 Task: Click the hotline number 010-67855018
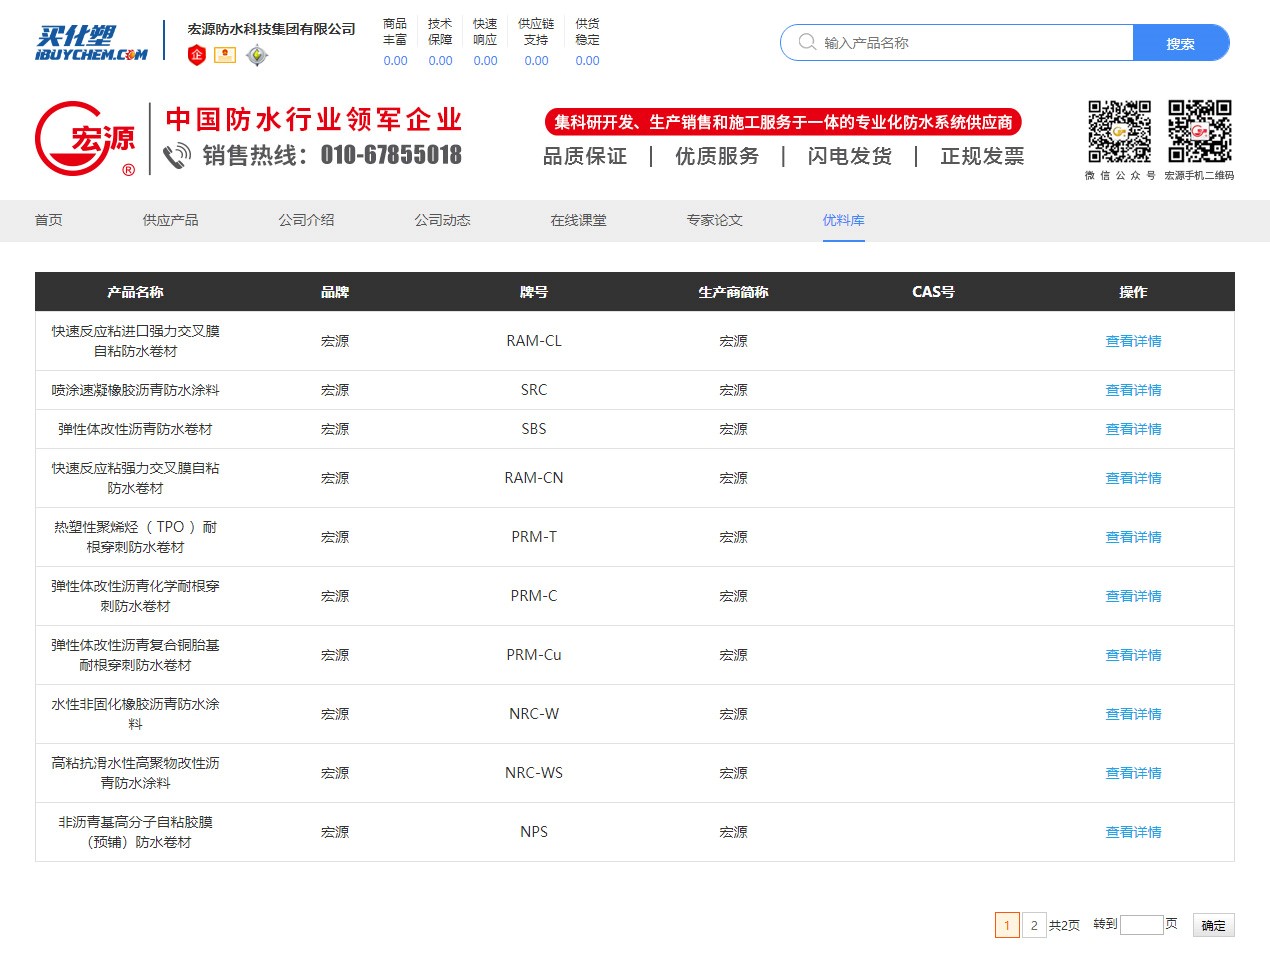pyautogui.click(x=391, y=155)
